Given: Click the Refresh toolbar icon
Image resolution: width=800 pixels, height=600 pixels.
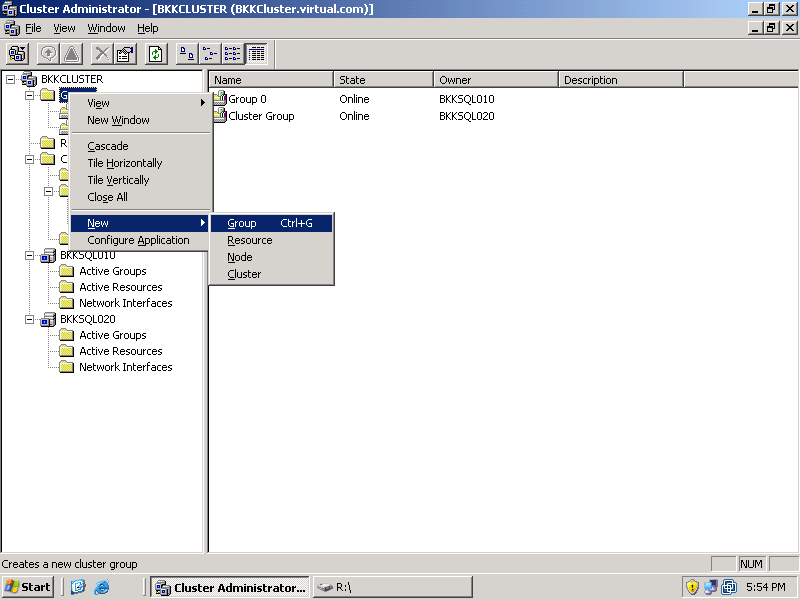Looking at the screenshot, I should [156, 54].
